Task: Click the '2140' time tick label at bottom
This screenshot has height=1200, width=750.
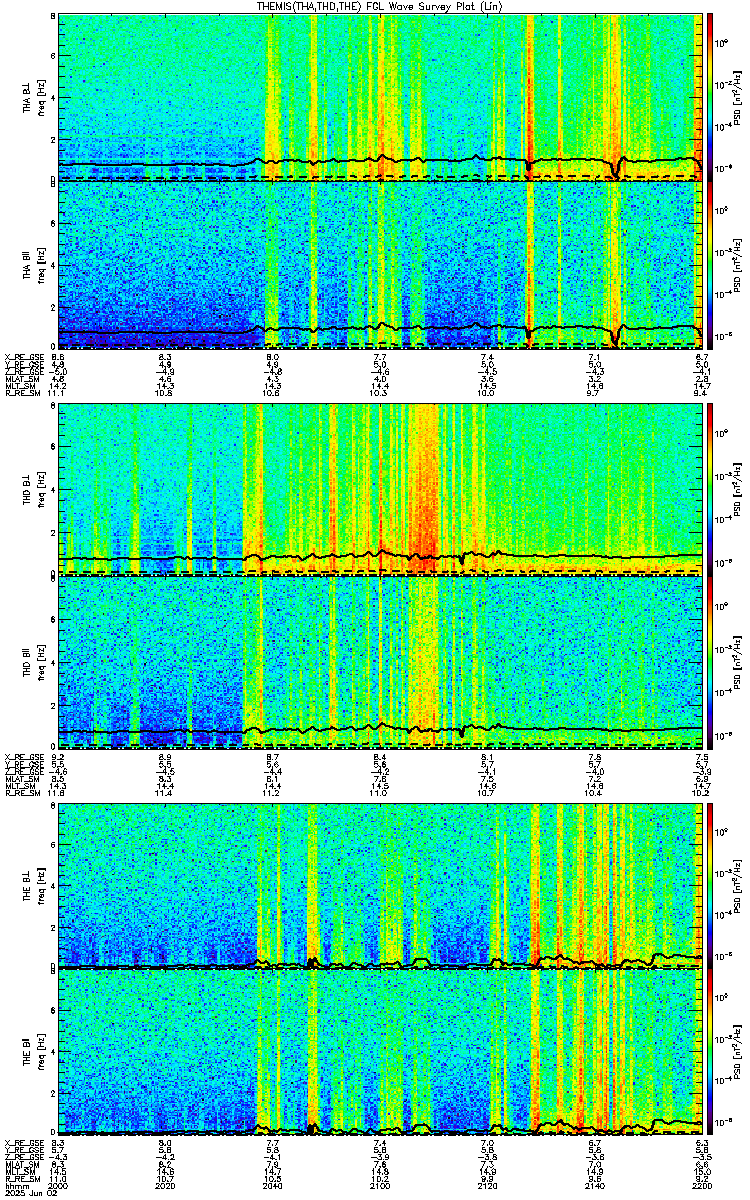Action: [x=596, y=1185]
